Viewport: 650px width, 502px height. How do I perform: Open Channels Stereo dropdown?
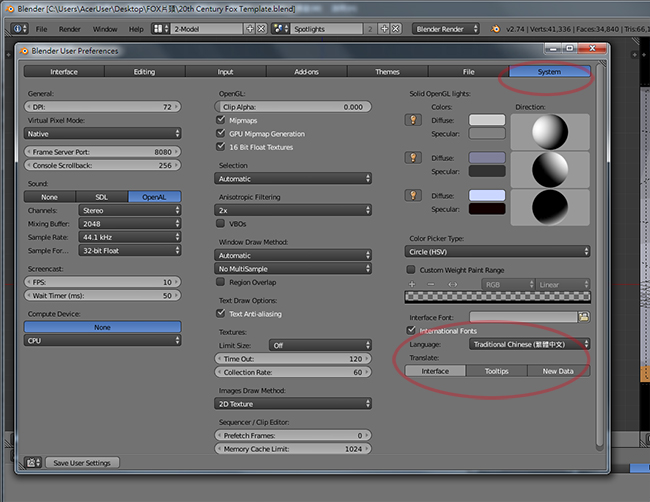point(130,210)
